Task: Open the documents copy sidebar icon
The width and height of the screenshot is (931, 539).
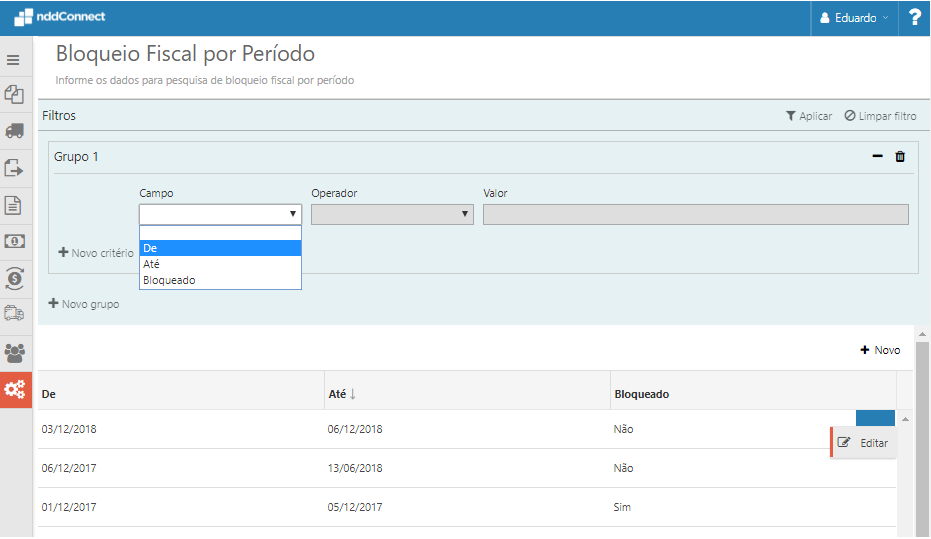Action: click(x=14, y=95)
